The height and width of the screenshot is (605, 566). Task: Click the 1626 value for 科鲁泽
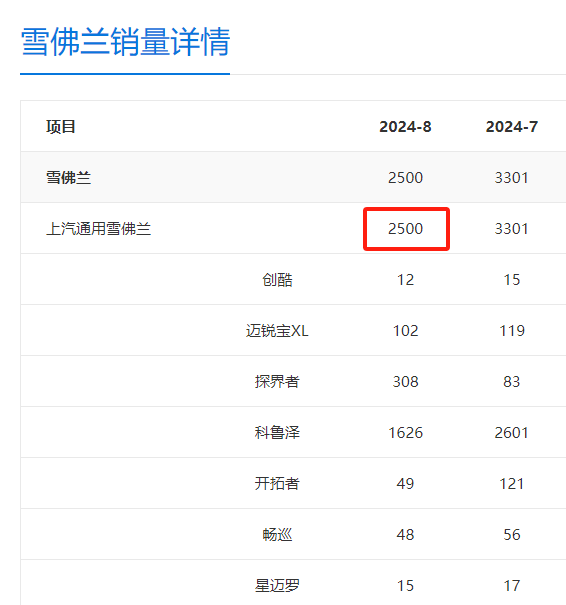405,433
